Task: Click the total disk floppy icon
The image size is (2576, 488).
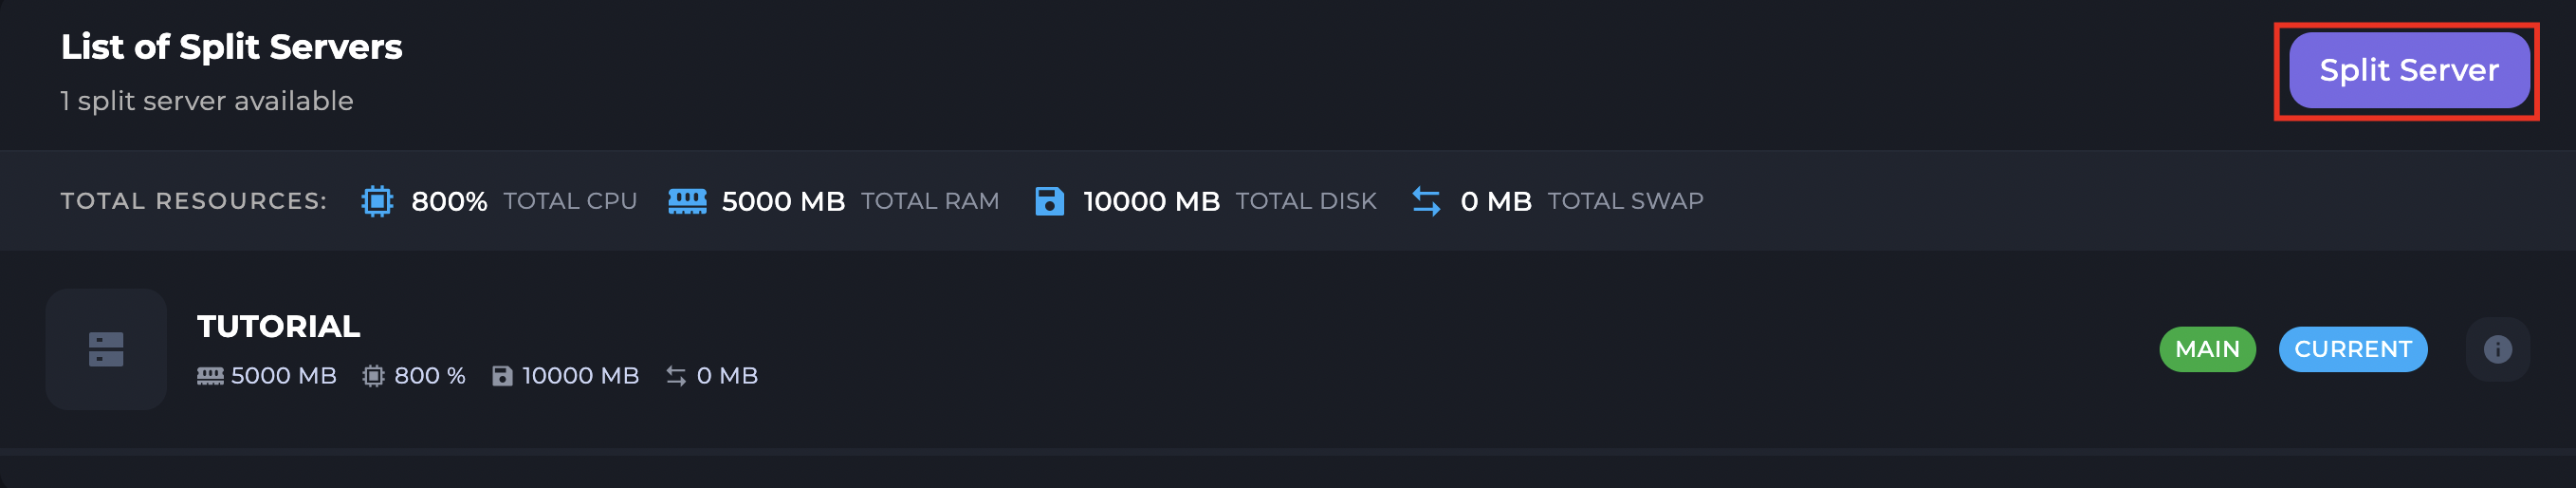Action: click(1049, 201)
